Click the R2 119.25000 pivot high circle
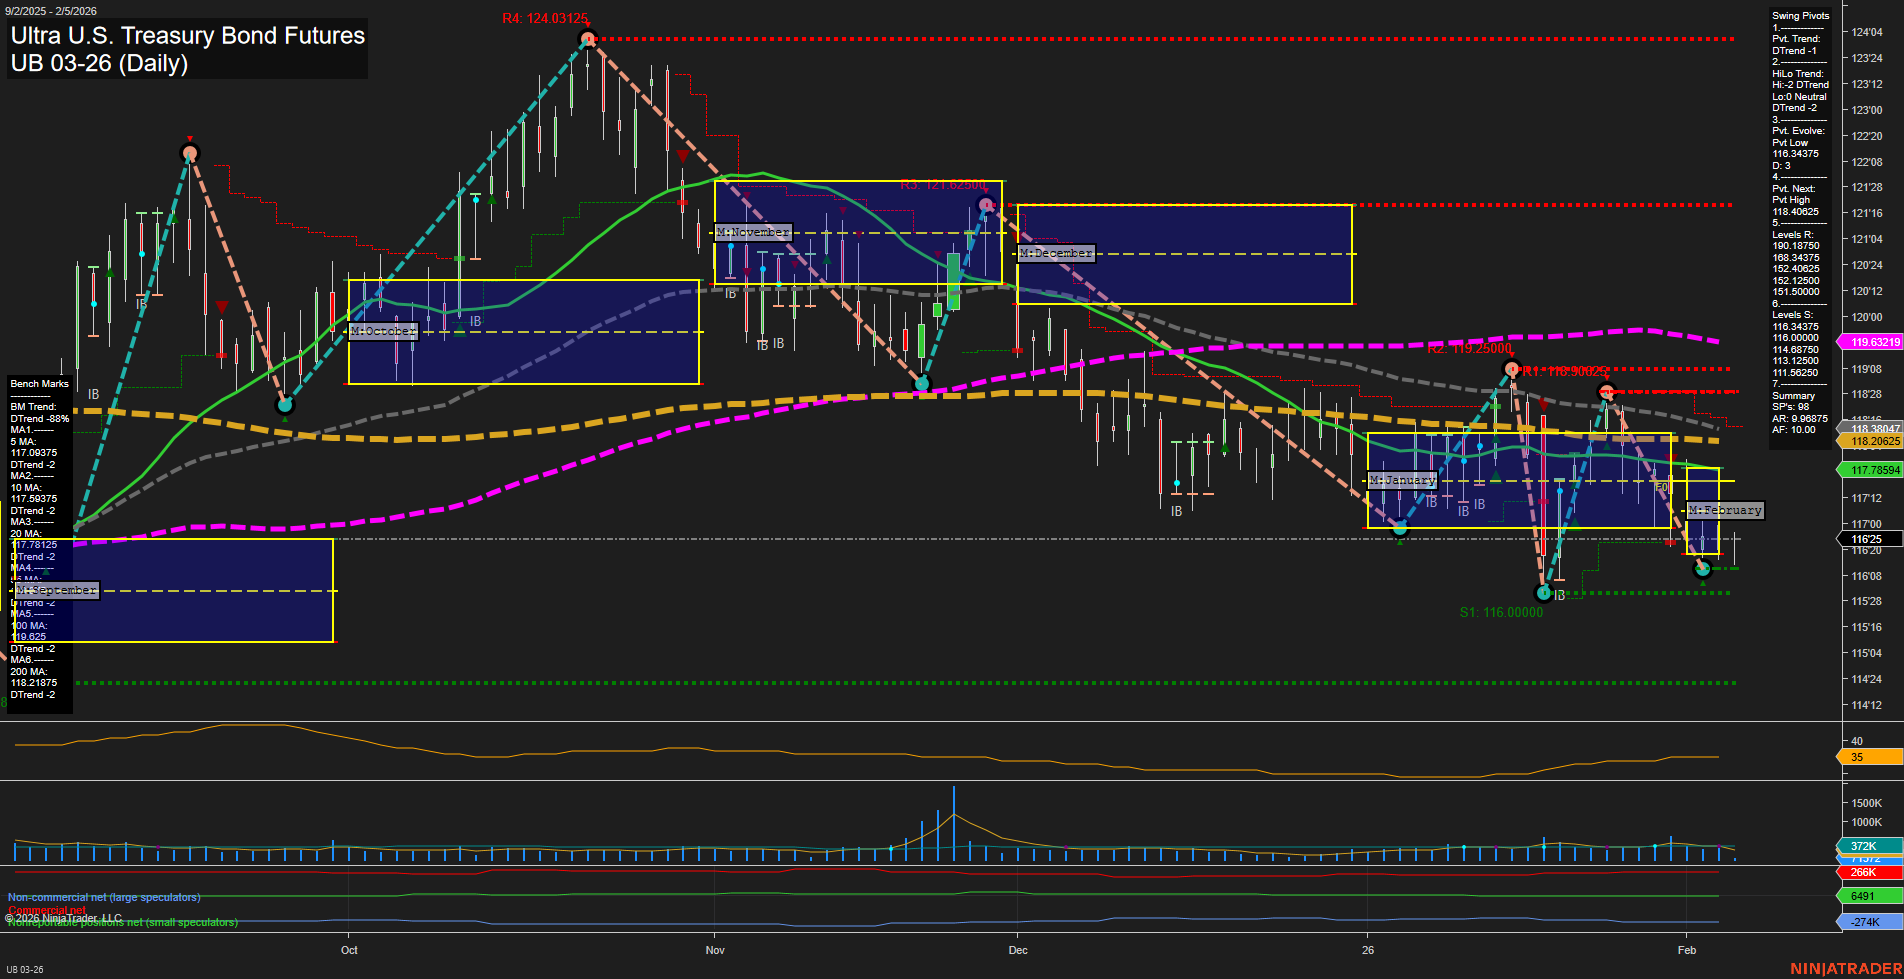 click(x=1512, y=369)
